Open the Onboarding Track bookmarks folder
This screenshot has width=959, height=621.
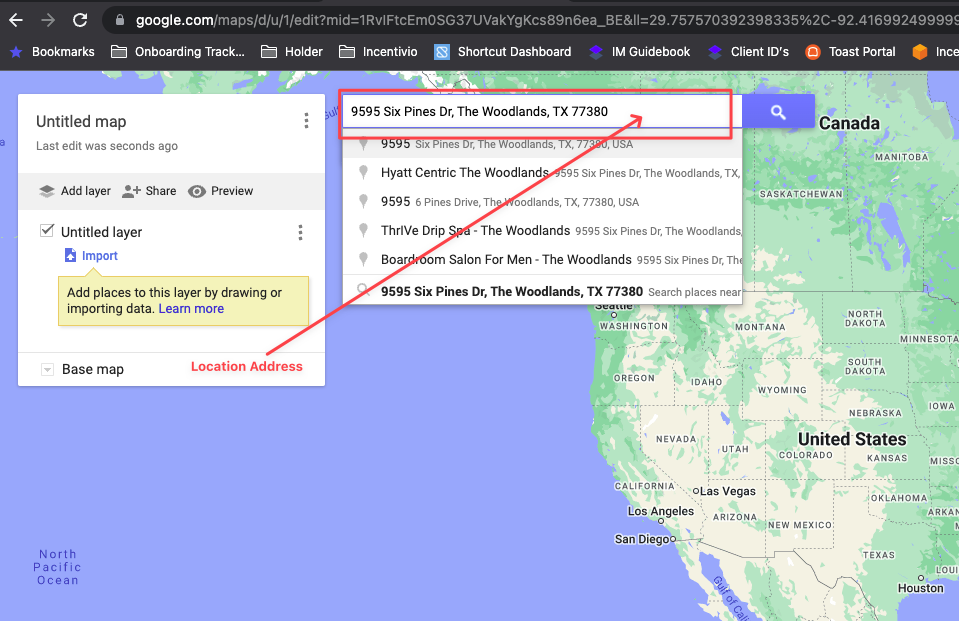tap(177, 52)
